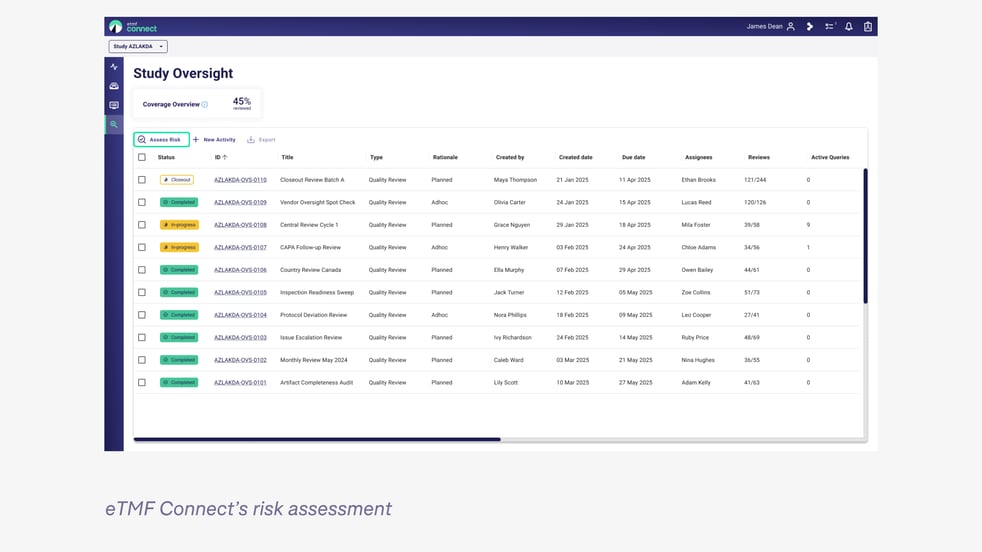The height and width of the screenshot is (552, 982).
Task: Click the Reviews column header
Action: (759, 157)
